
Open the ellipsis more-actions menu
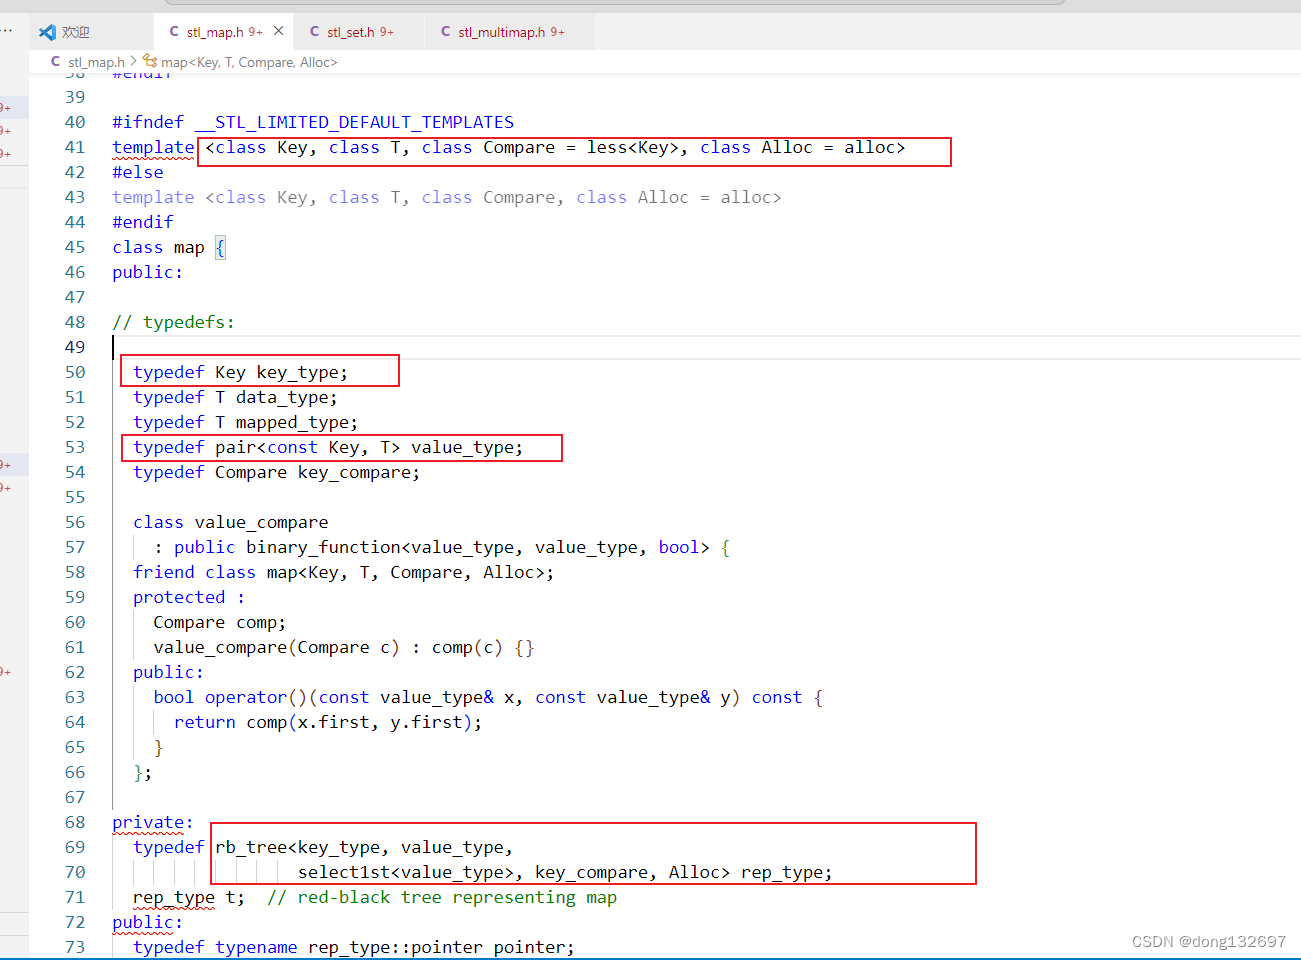(7, 31)
